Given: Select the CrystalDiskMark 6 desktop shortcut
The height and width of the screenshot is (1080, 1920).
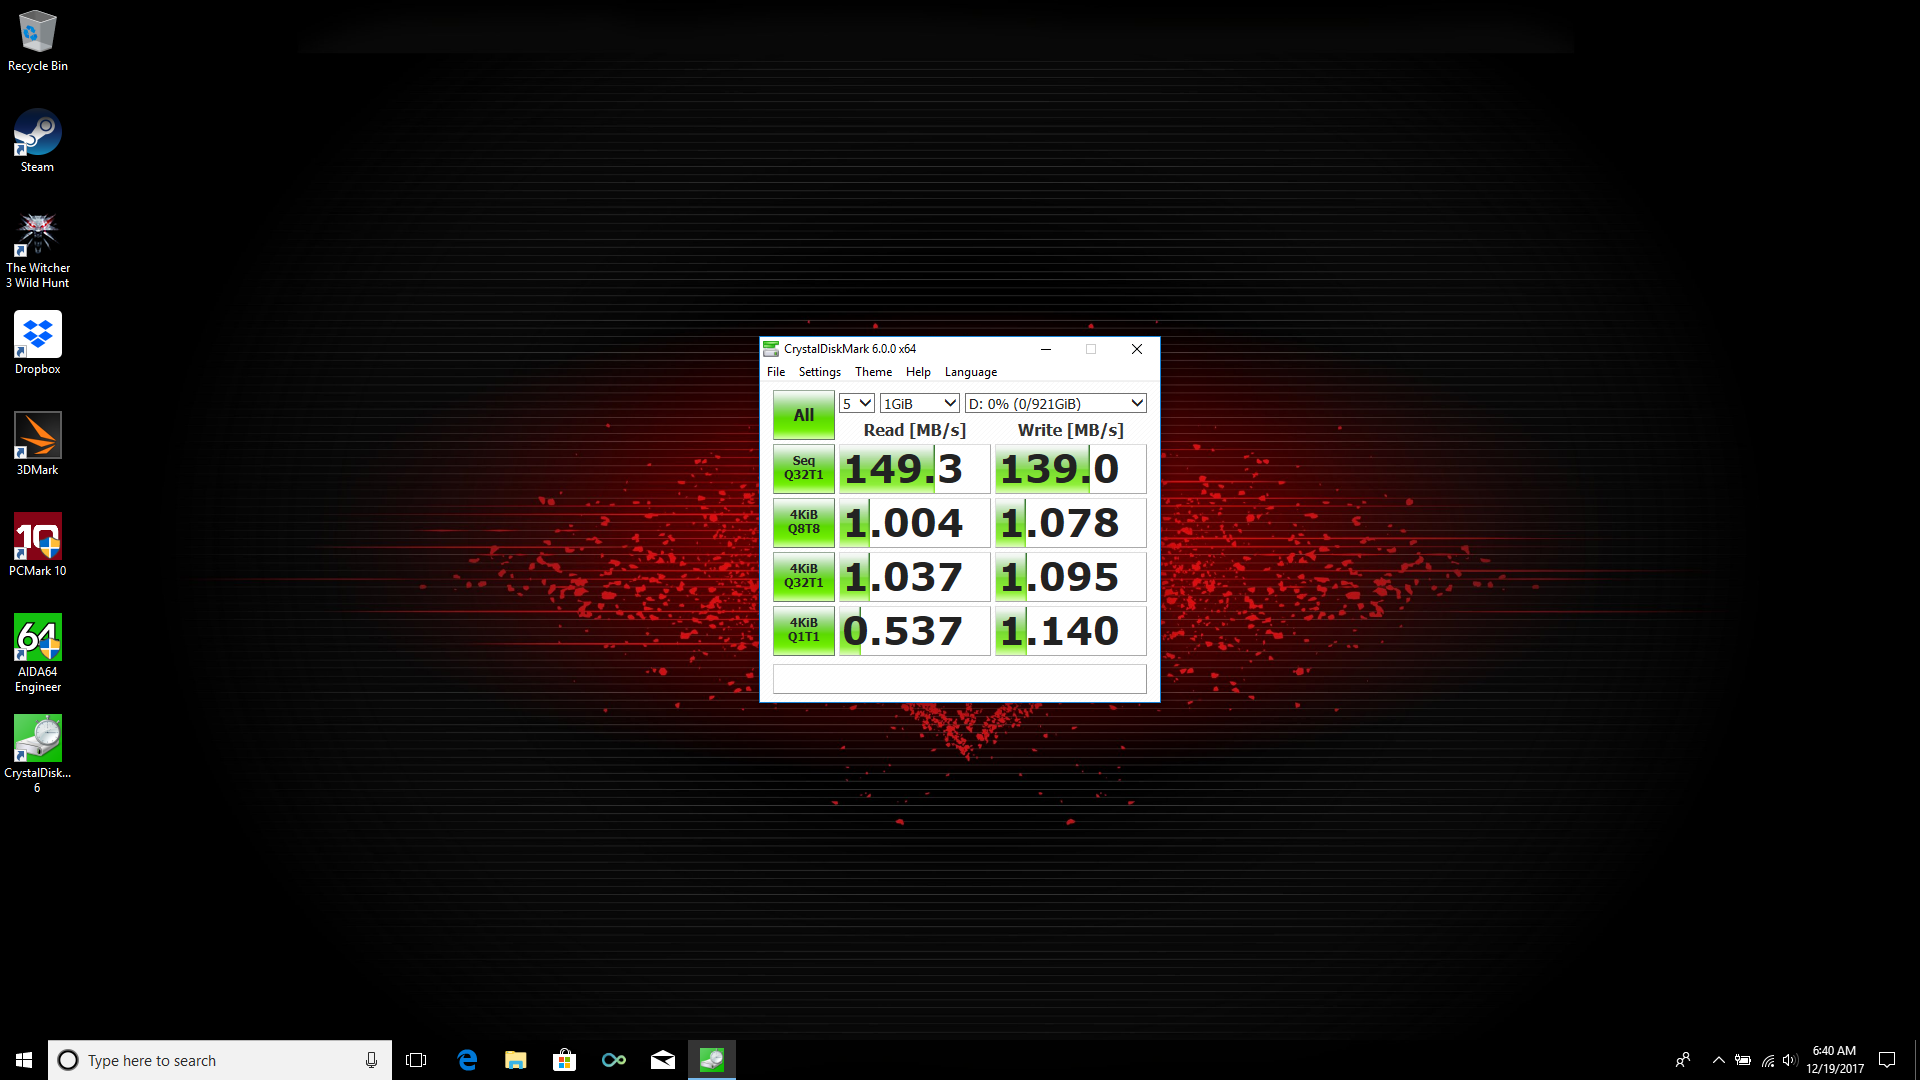Looking at the screenshot, I should click(38, 740).
